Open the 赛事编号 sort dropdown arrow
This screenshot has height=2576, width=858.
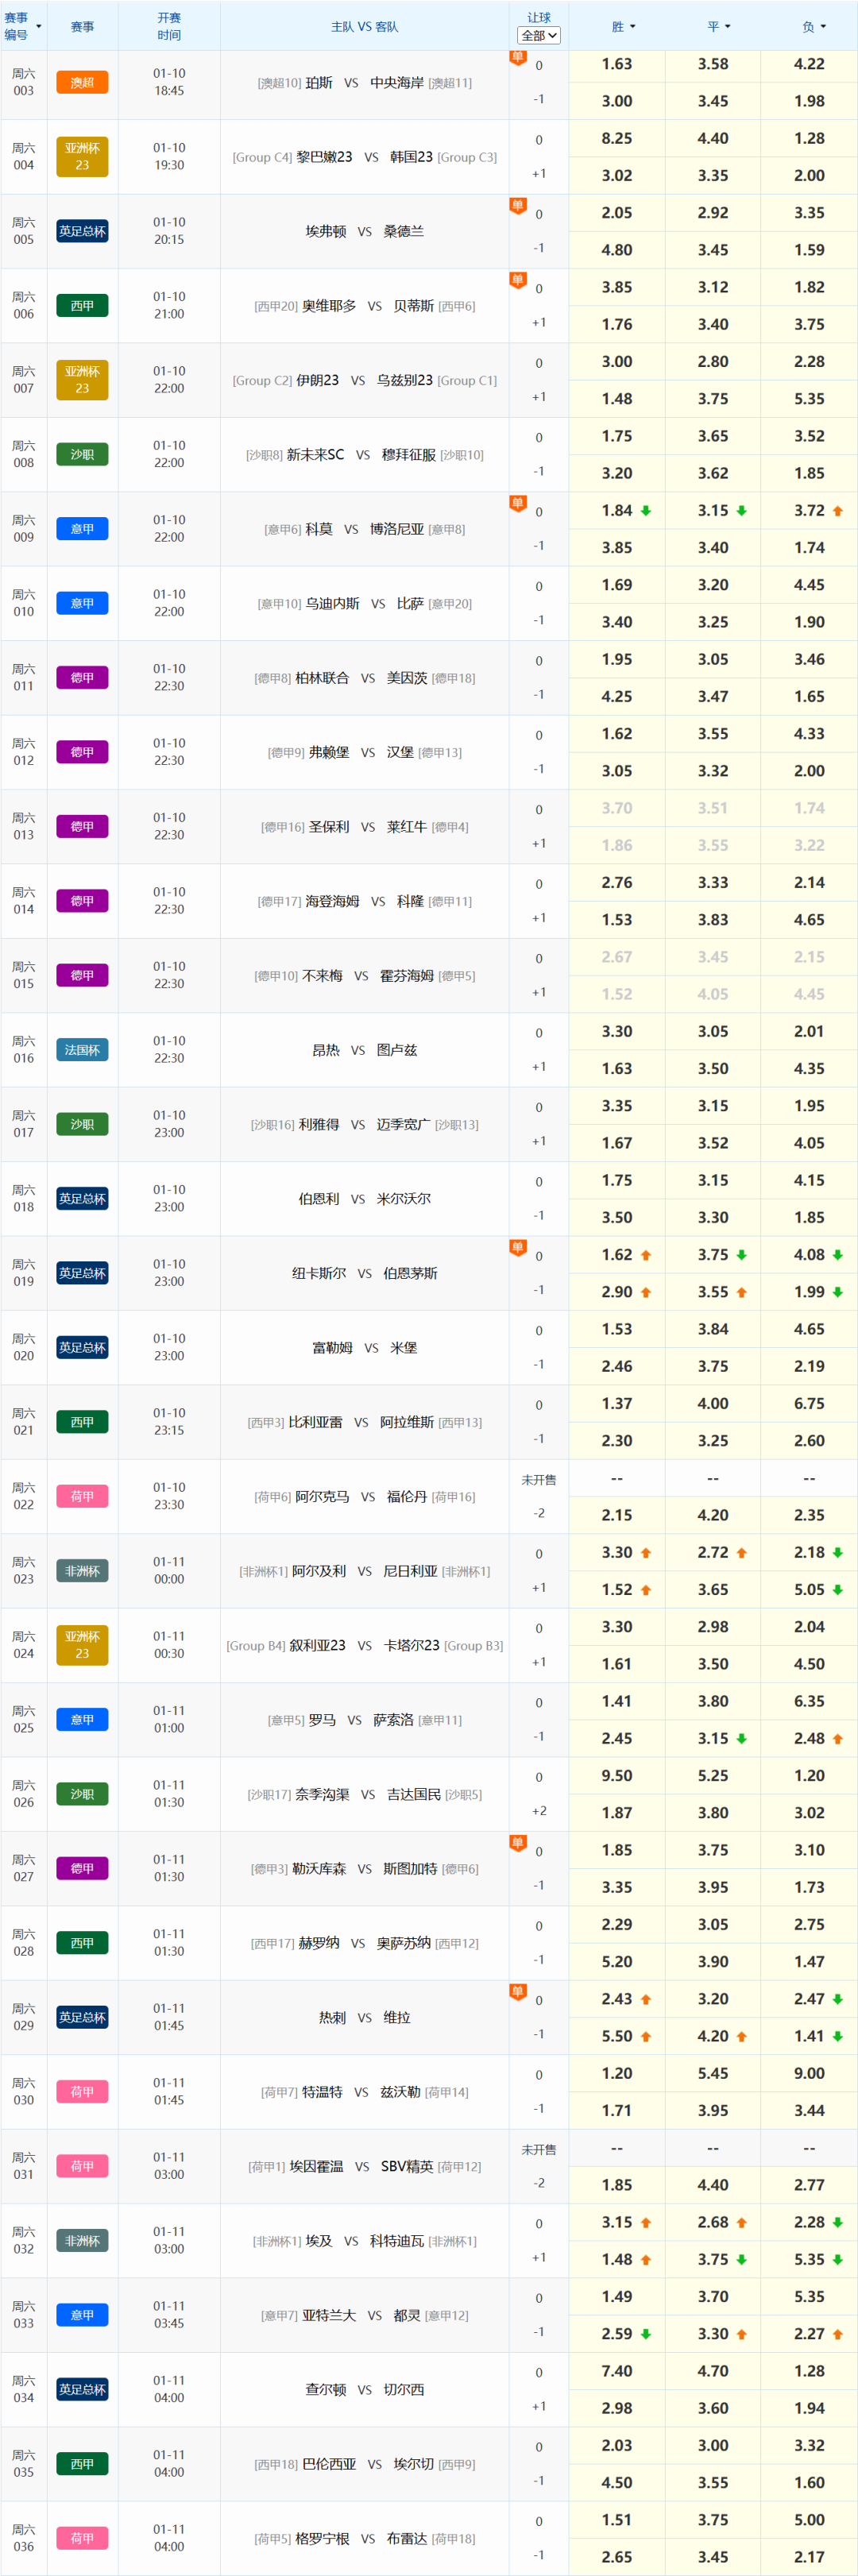(39, 26)
